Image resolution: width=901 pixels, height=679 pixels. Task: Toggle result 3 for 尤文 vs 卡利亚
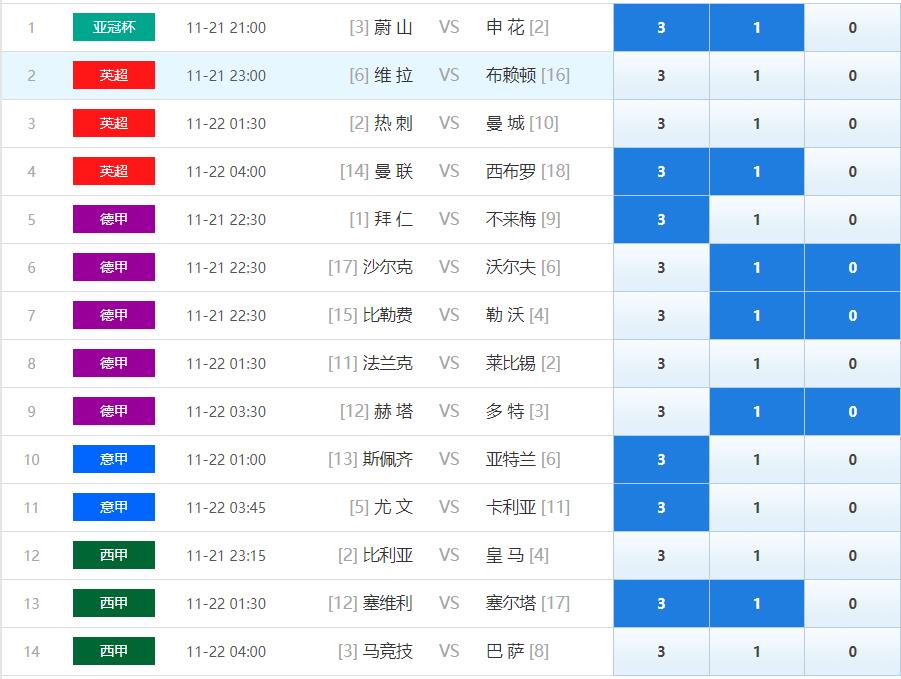pos(661,507)
